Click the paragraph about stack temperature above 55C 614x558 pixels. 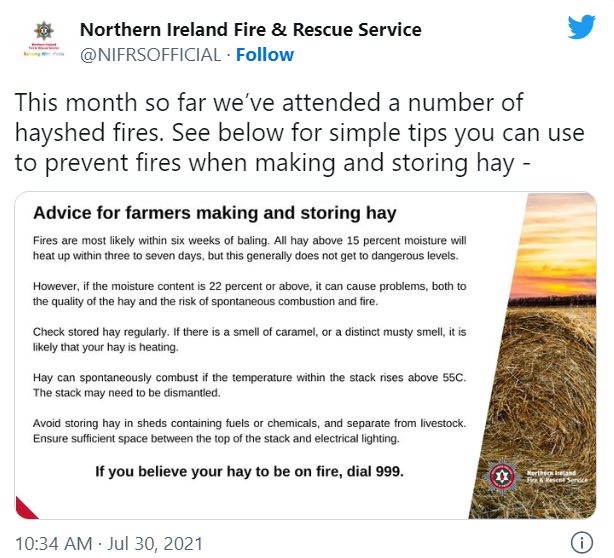[x=249, y=385]
